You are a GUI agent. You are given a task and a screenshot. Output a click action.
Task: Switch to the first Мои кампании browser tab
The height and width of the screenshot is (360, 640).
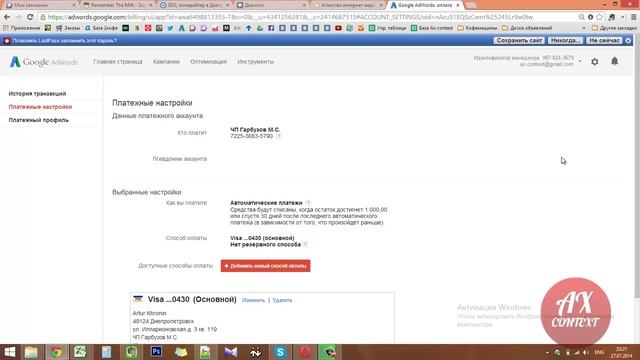point(40,5)
